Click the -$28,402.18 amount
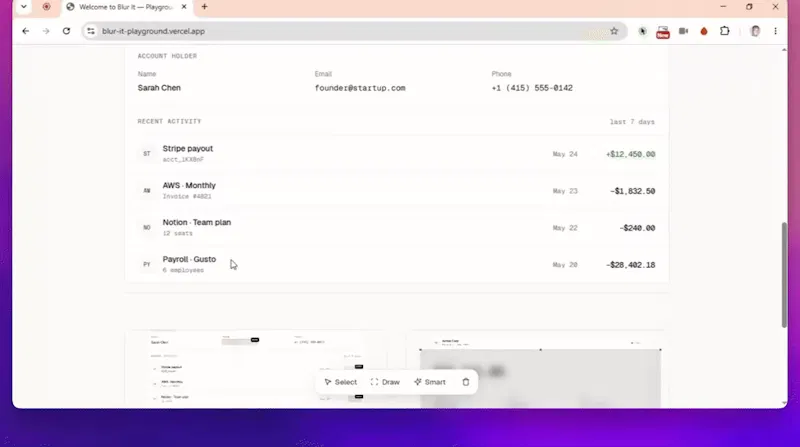 [x=631, y=265]
